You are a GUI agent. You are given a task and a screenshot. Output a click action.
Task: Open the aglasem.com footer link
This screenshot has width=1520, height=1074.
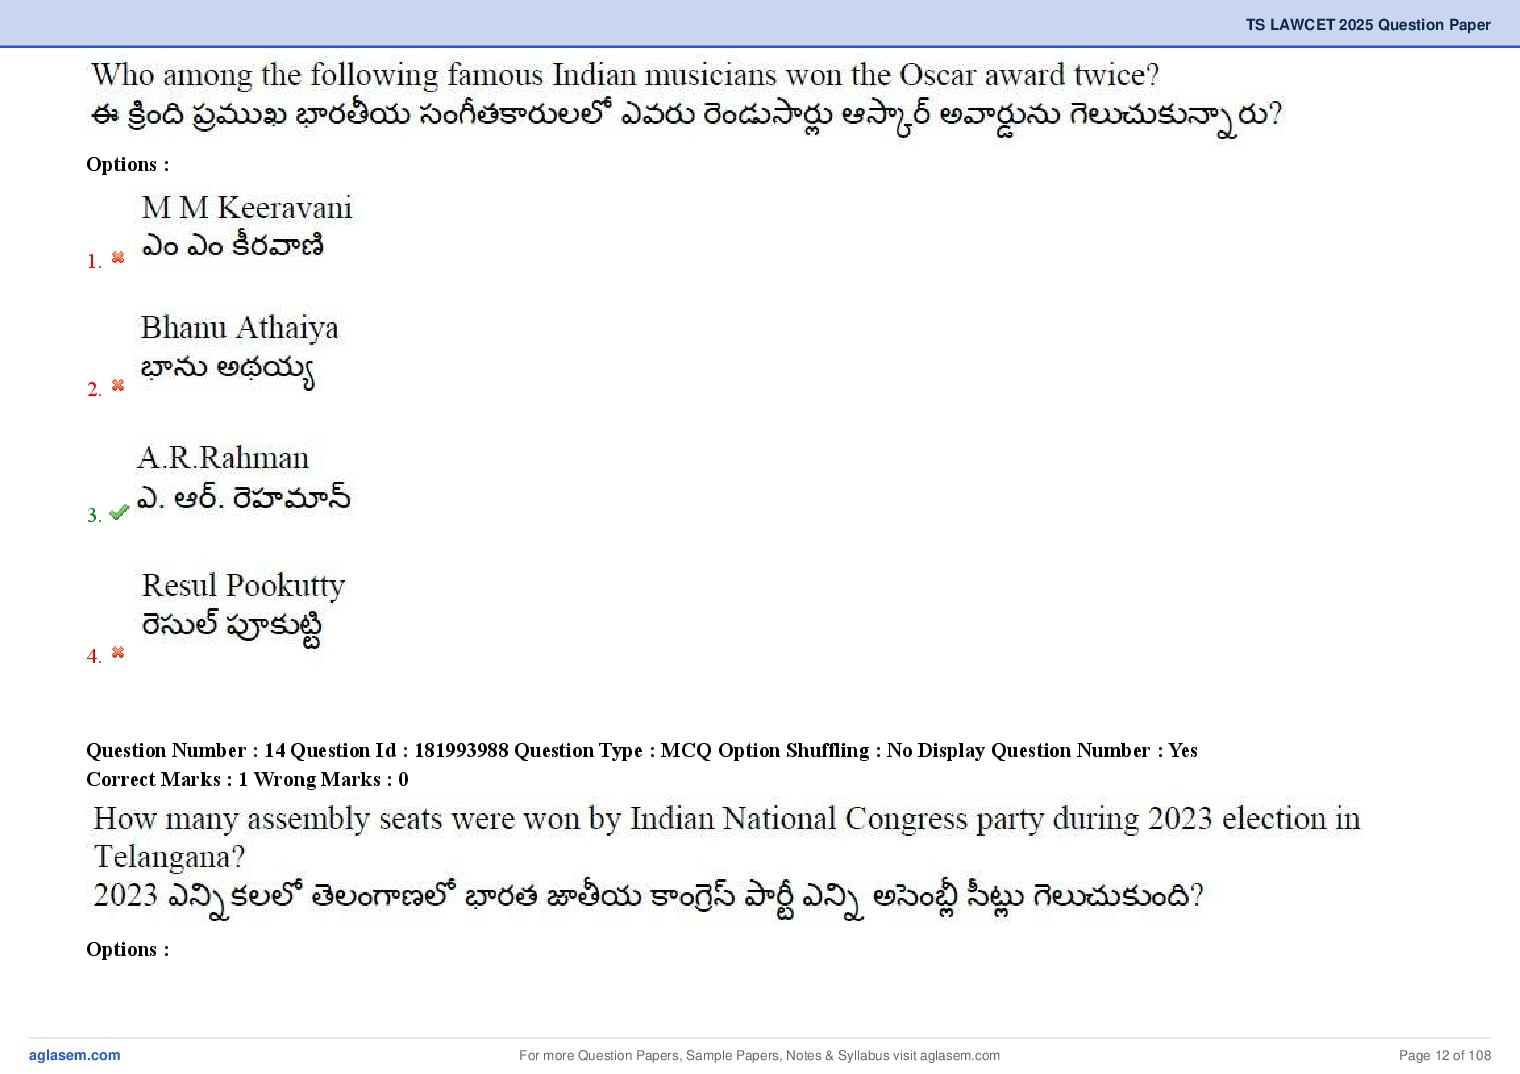75,1055
